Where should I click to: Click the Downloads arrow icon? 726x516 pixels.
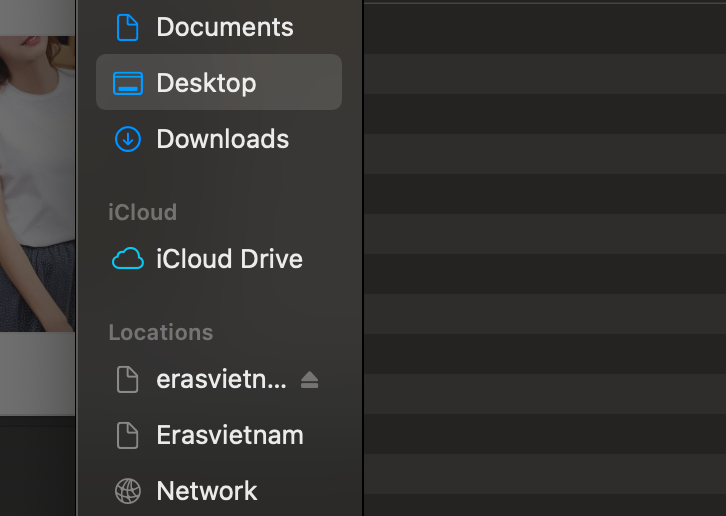pyautogui.click(x=127, y=139)
